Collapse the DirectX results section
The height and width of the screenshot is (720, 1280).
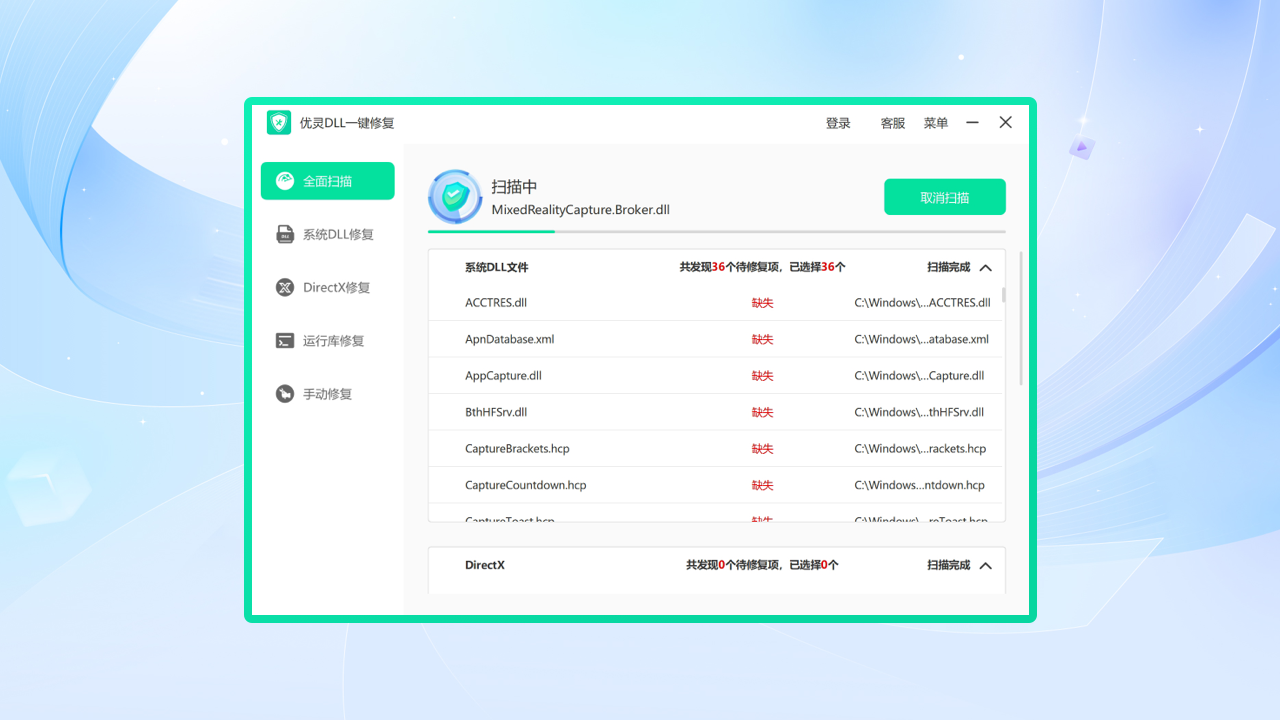tap(985, 565)
